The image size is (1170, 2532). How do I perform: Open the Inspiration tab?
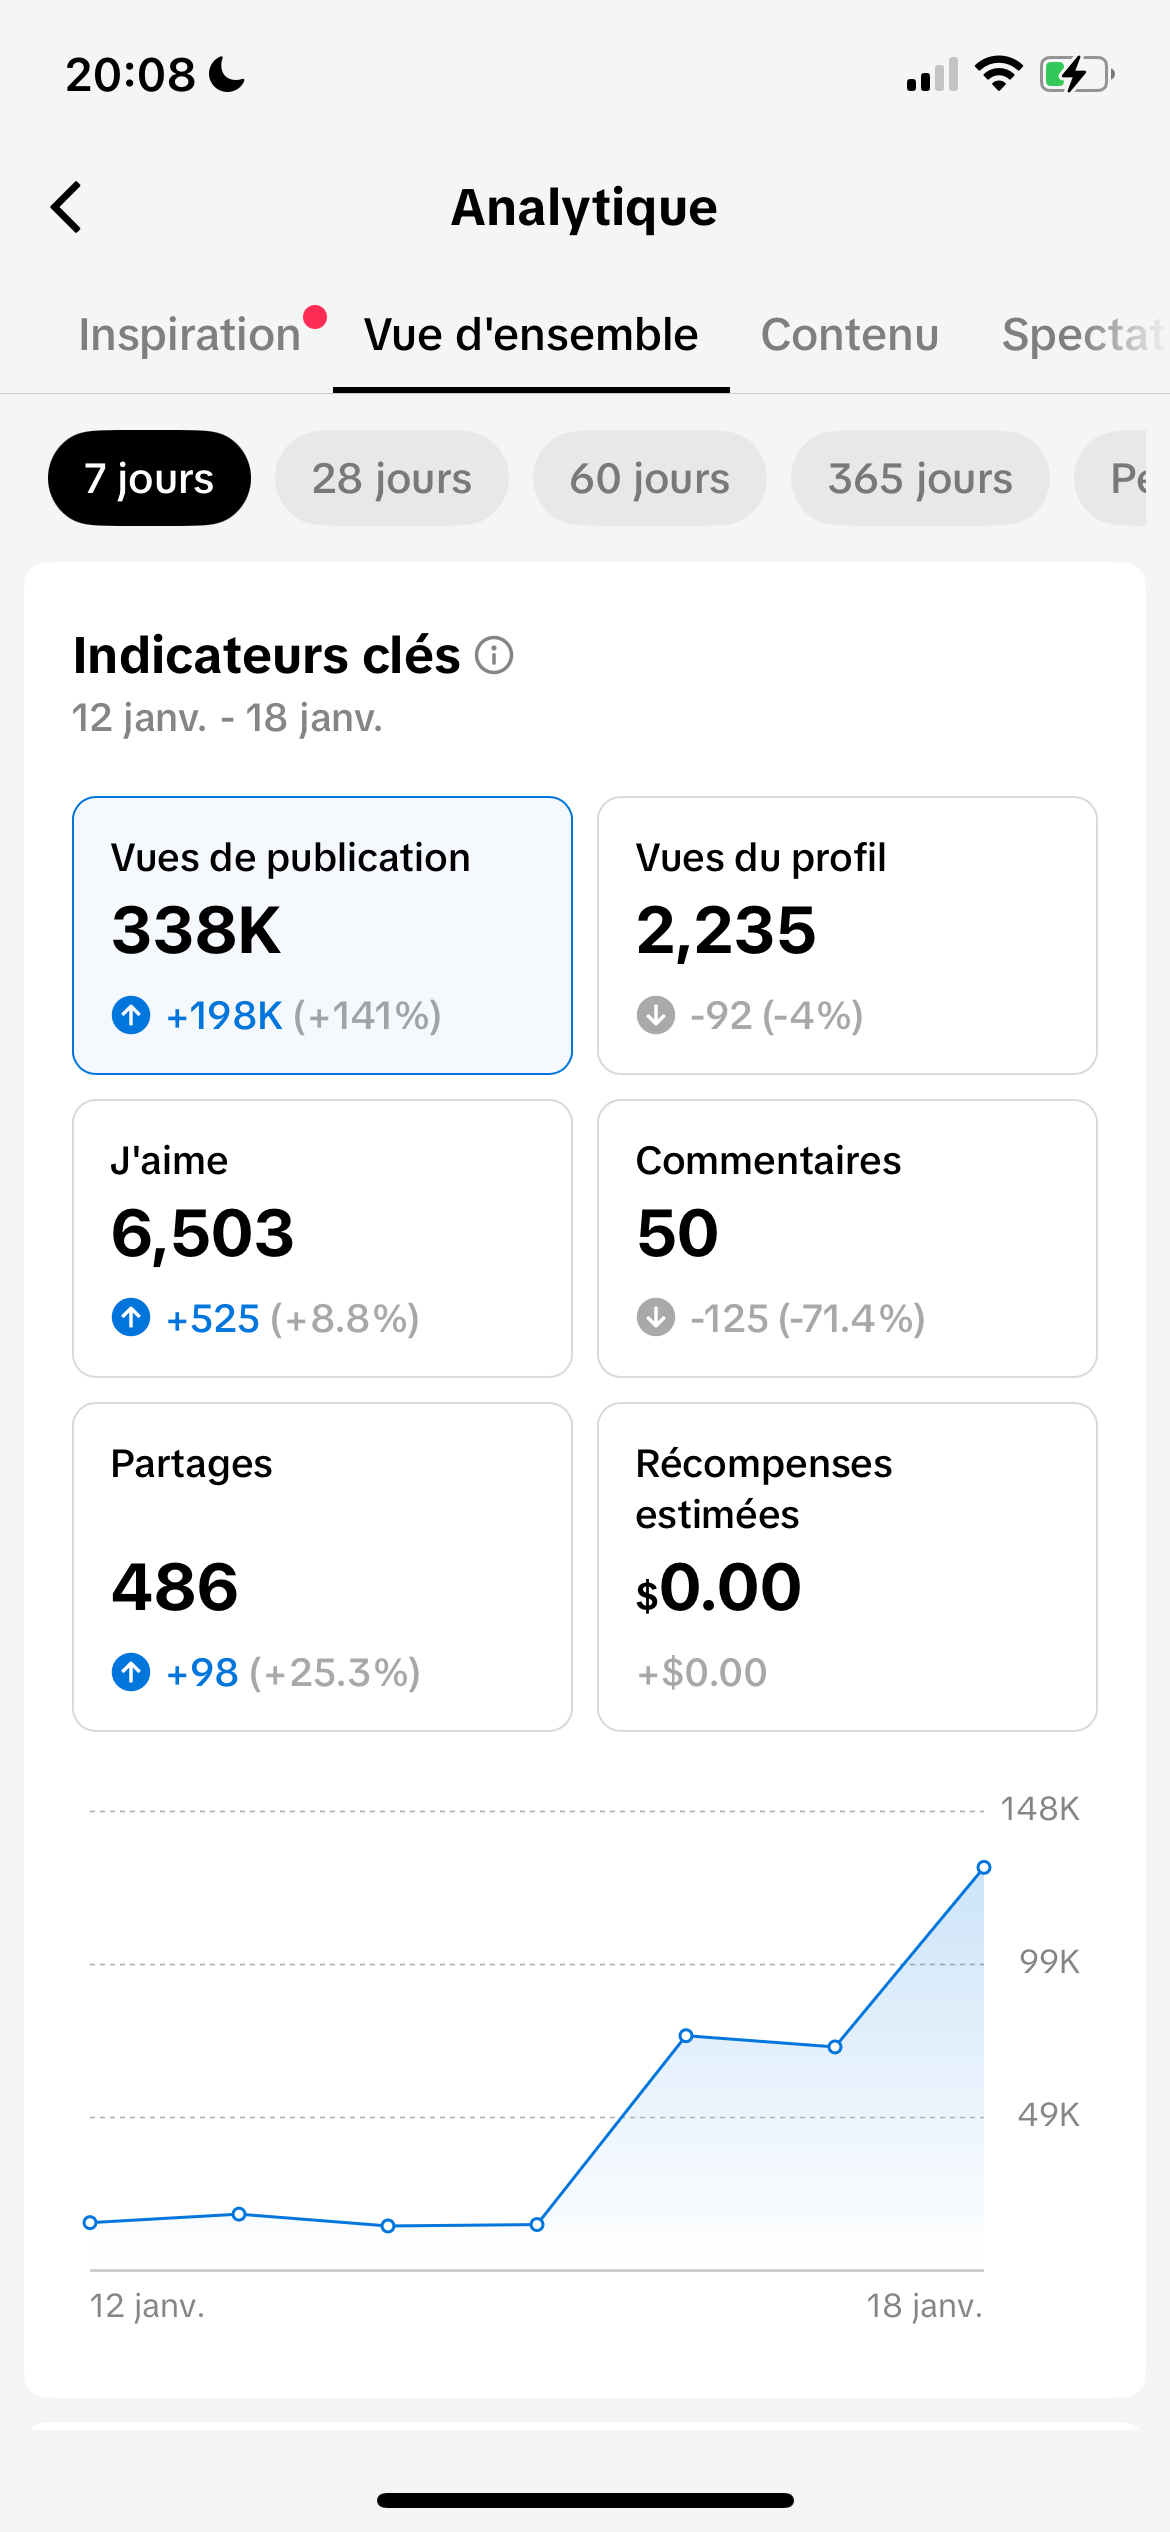pos(190,335)
